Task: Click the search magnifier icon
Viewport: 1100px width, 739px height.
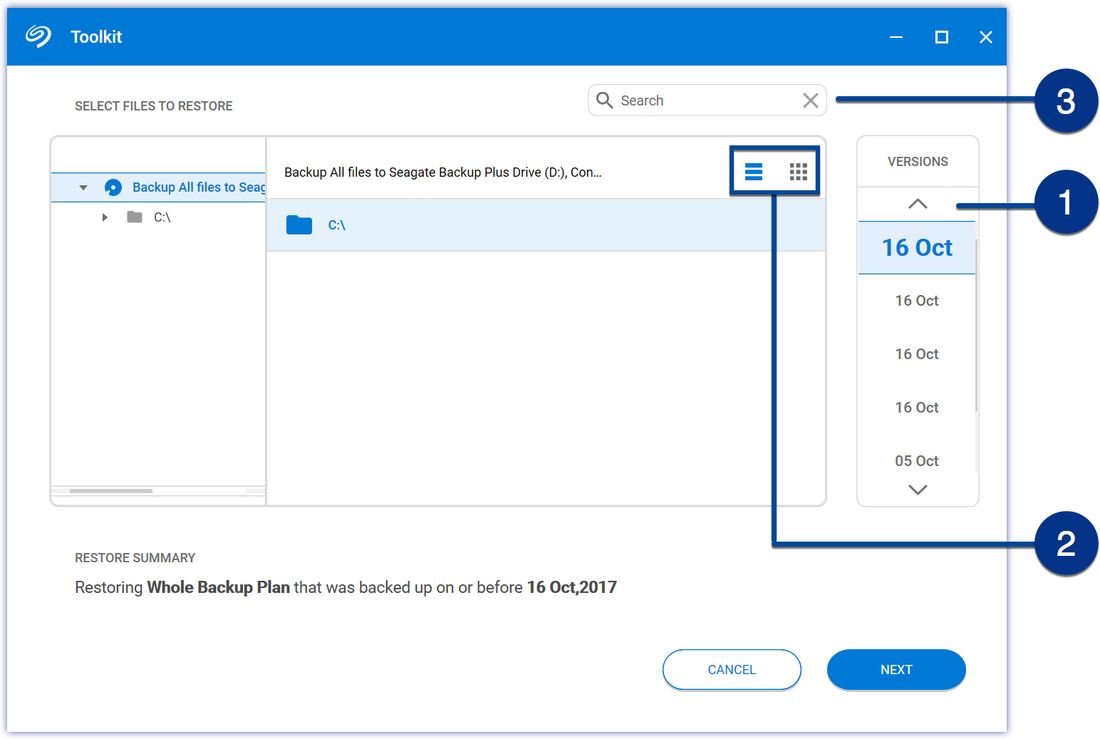Action: pyautogui.click(x=605, y=100)
